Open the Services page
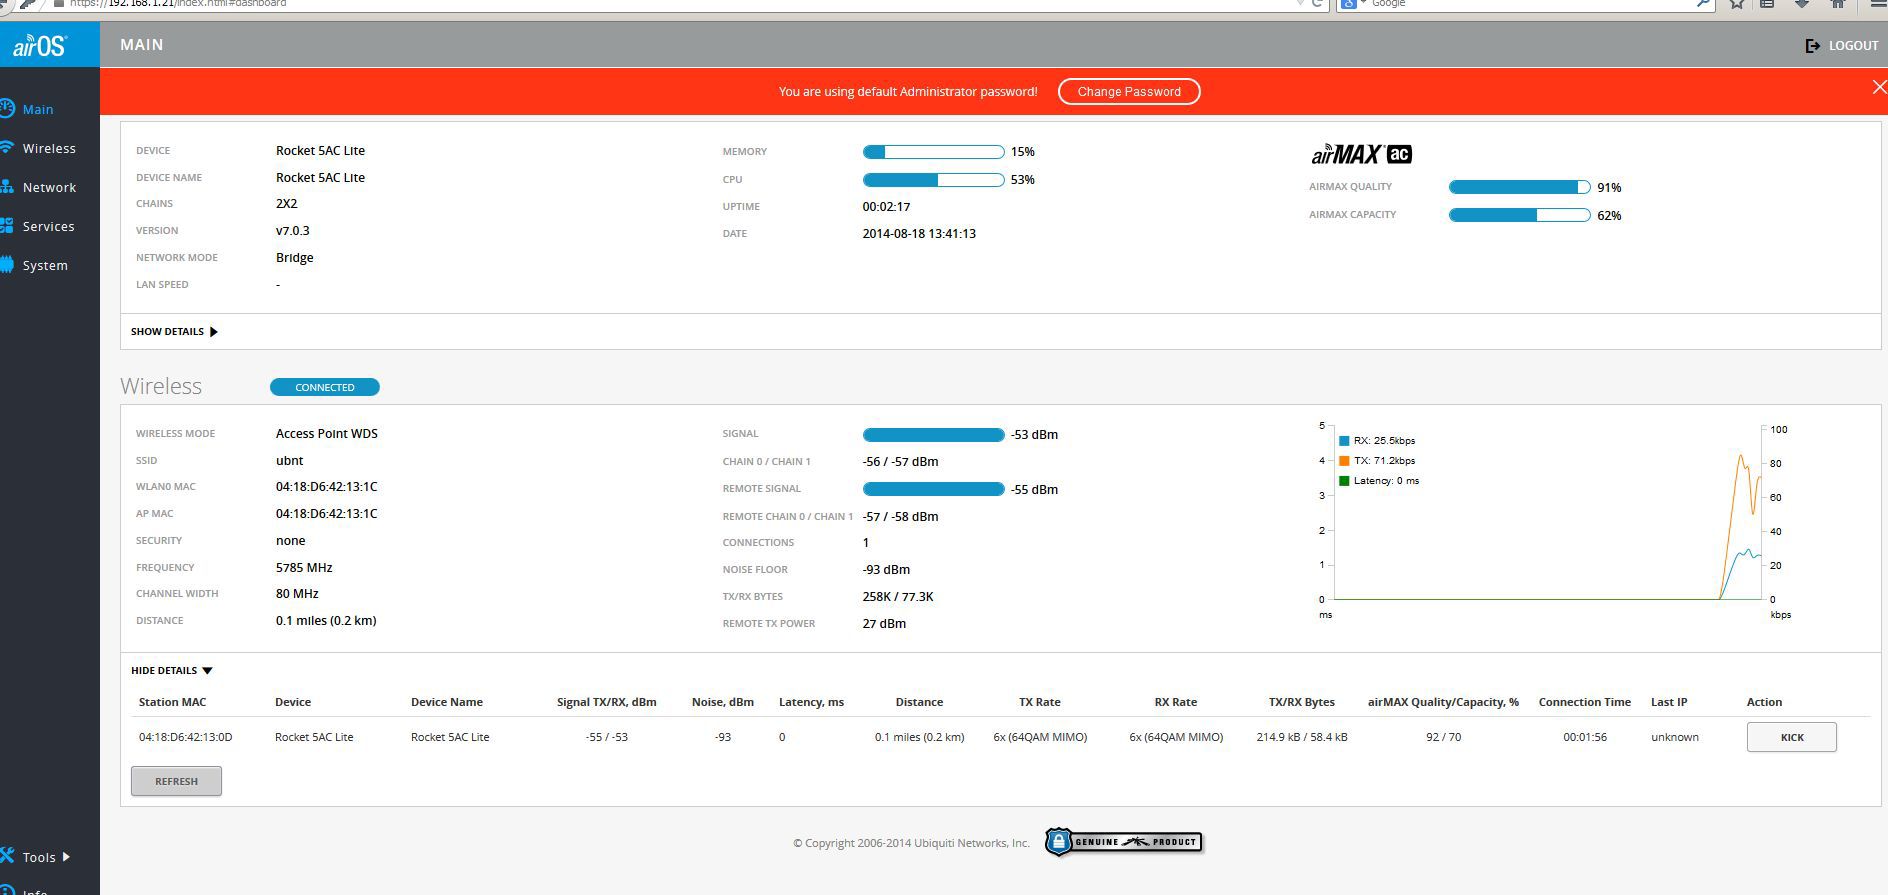1888x895 pixels. (x=48, y=226)
